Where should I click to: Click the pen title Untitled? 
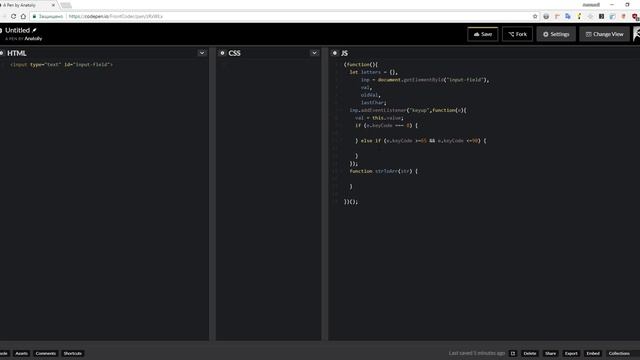click(x=18, y=30)
